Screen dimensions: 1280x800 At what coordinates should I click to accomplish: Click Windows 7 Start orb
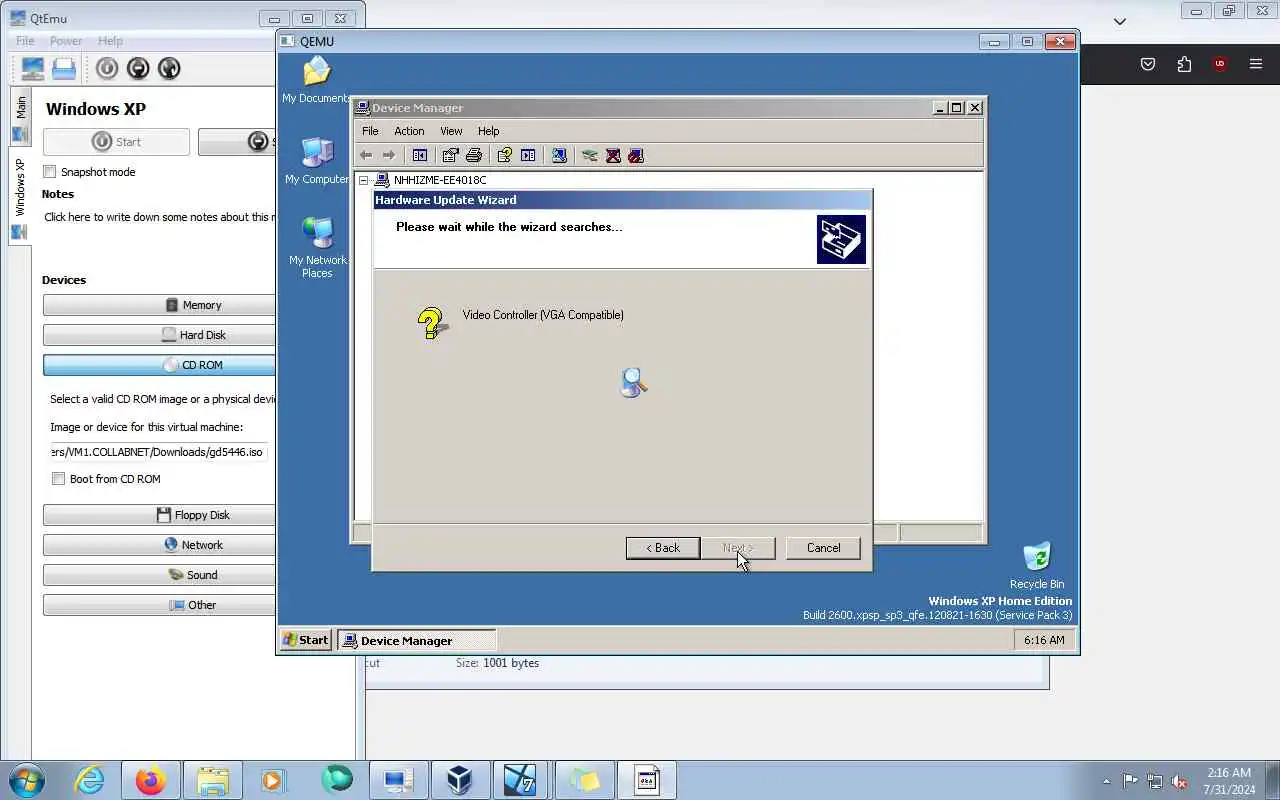(x=26, y=780)
